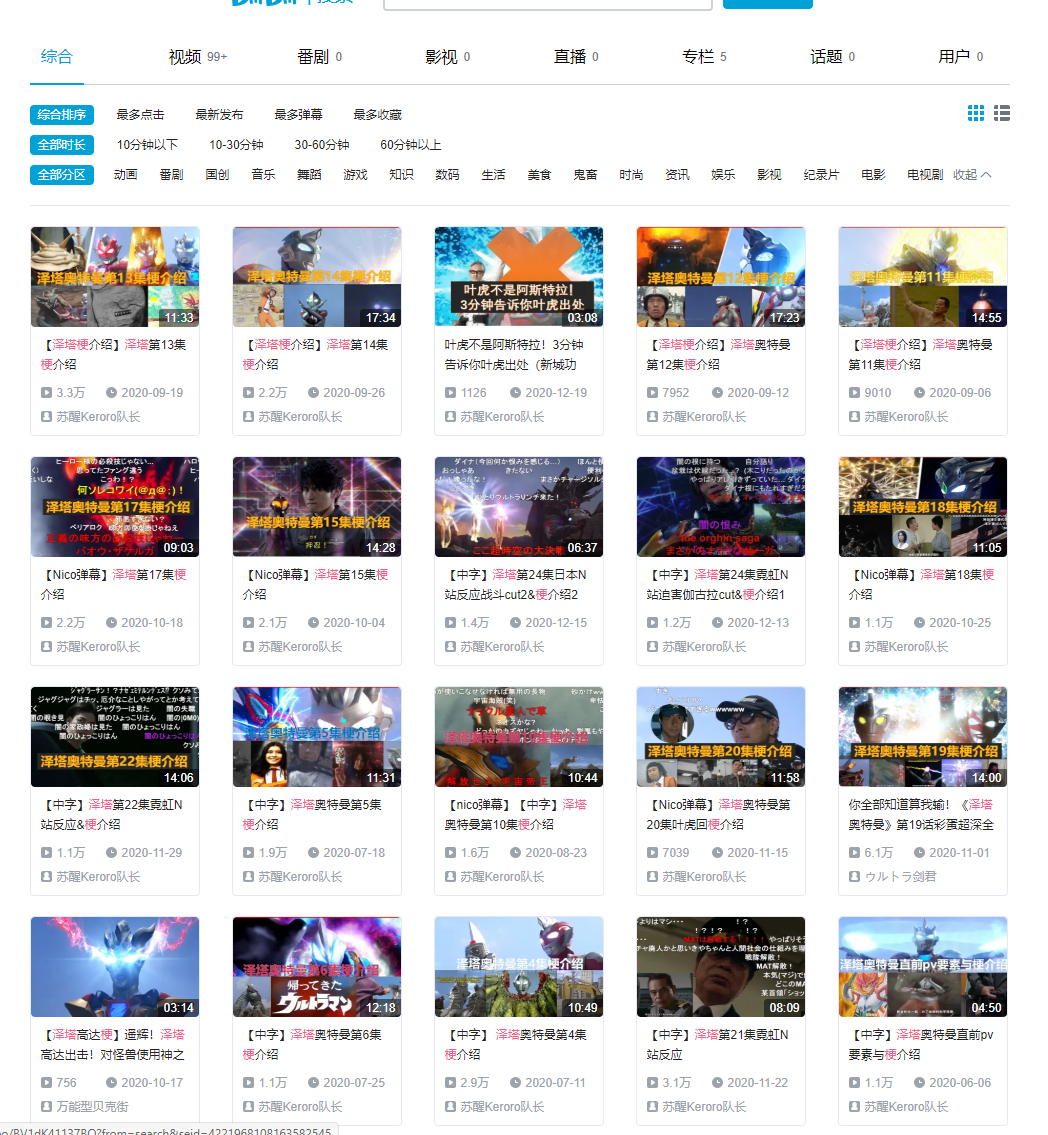Screen dimensions: 1048x1135
Task: Filter by 鬼畜 category
Action: pos(586,174)
